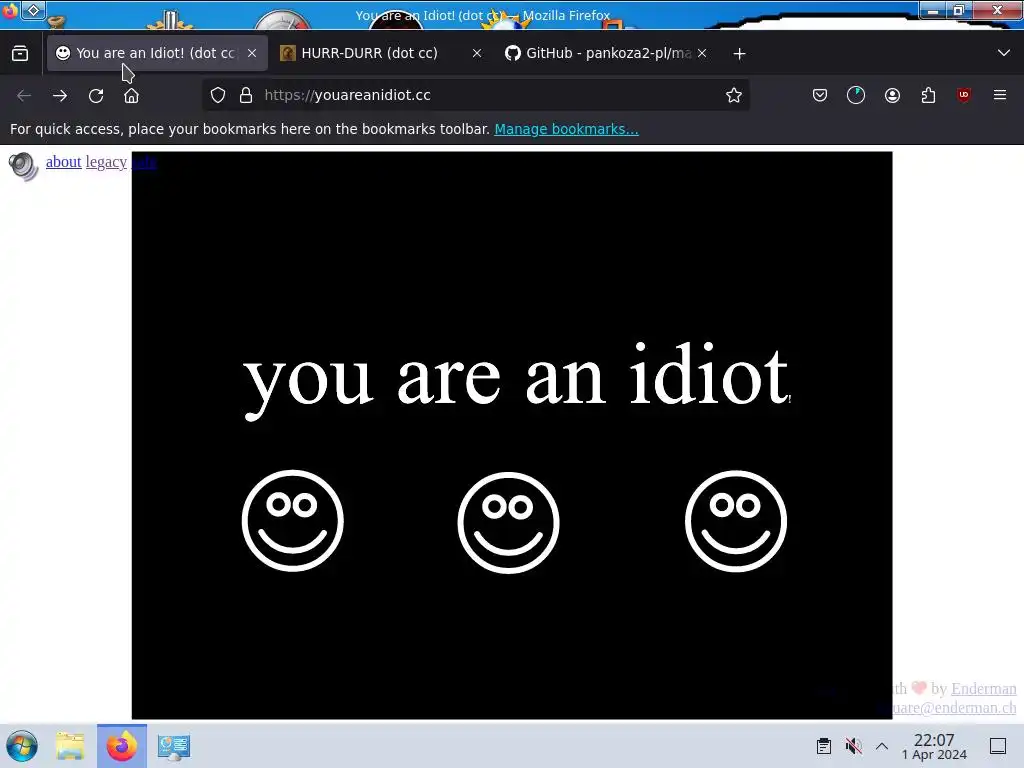The height and width of the screenshot is (768, 1024).
Task: Open the circular progress extension icon
Action: 856,95
